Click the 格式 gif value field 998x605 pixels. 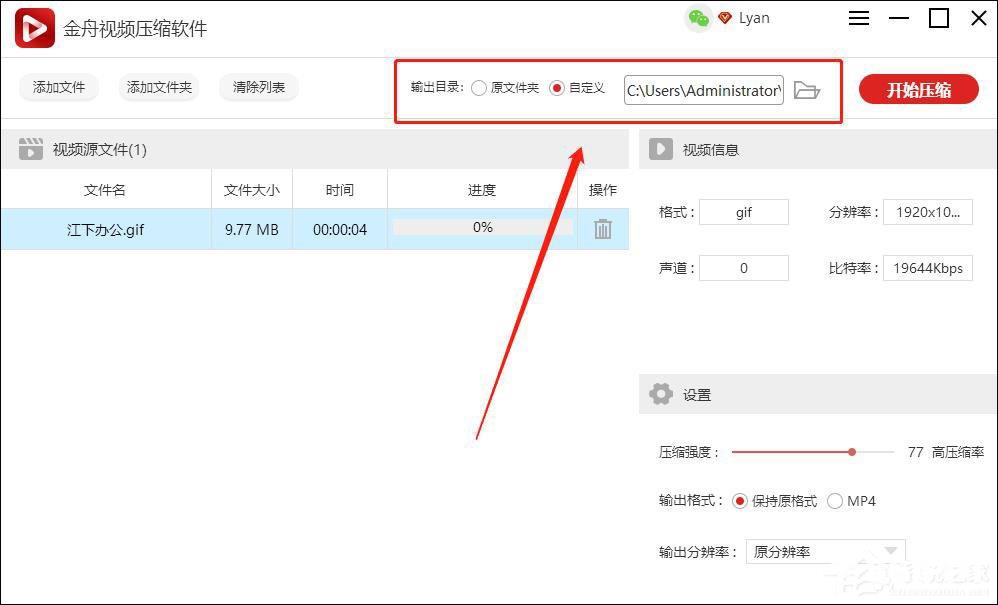(744, 212)
